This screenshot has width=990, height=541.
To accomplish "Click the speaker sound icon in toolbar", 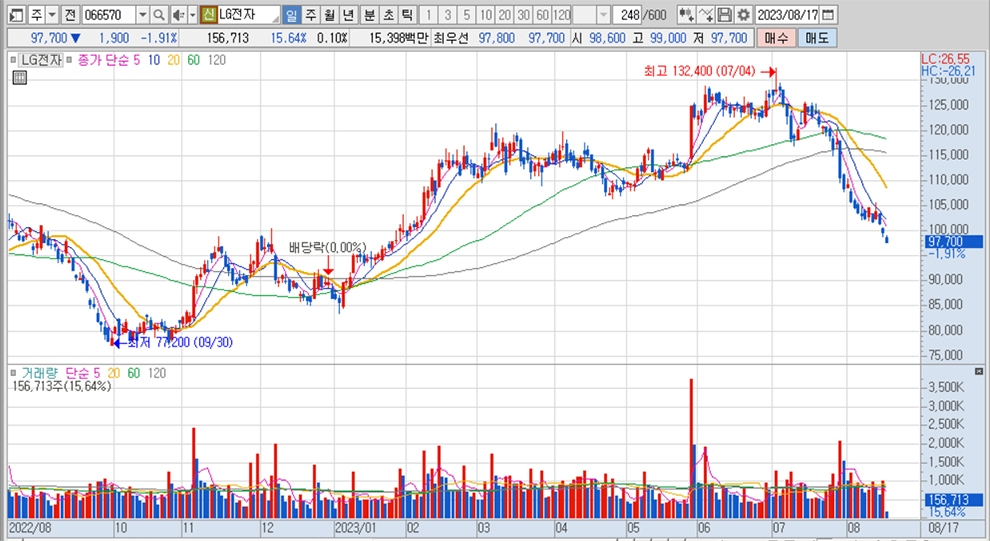I will tap(177, 15).
